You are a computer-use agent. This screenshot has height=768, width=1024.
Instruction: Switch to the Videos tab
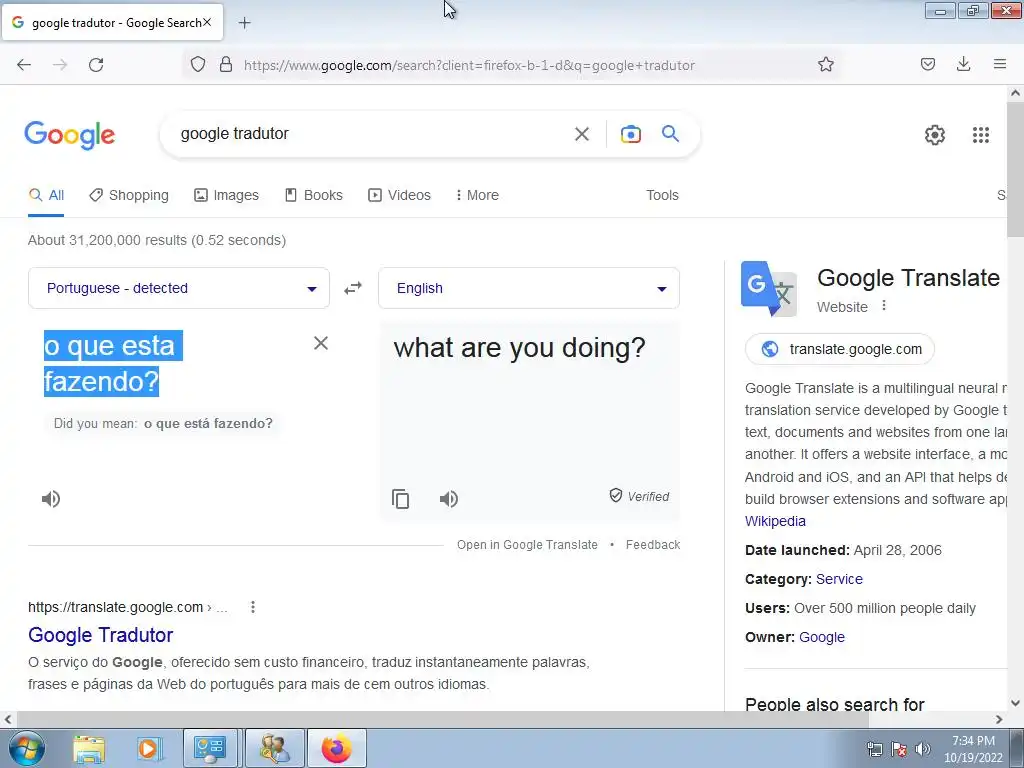click(x=400, y=195)
